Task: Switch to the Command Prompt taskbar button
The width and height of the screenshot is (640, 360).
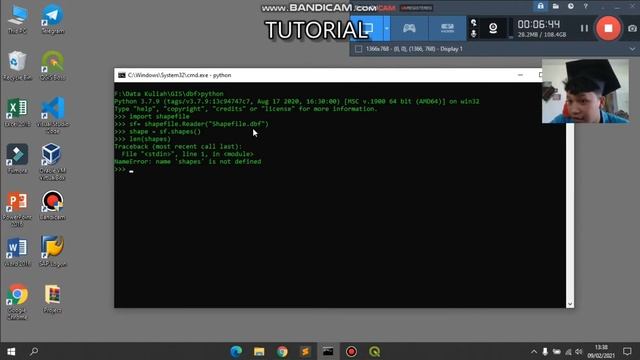Action: 328,351
